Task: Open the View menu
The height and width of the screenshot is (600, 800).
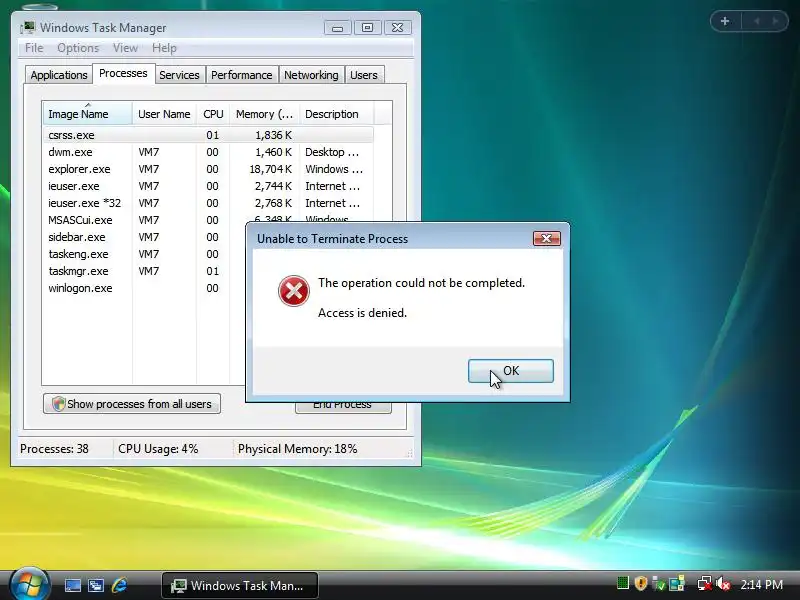Action: [x=125, y=48]
